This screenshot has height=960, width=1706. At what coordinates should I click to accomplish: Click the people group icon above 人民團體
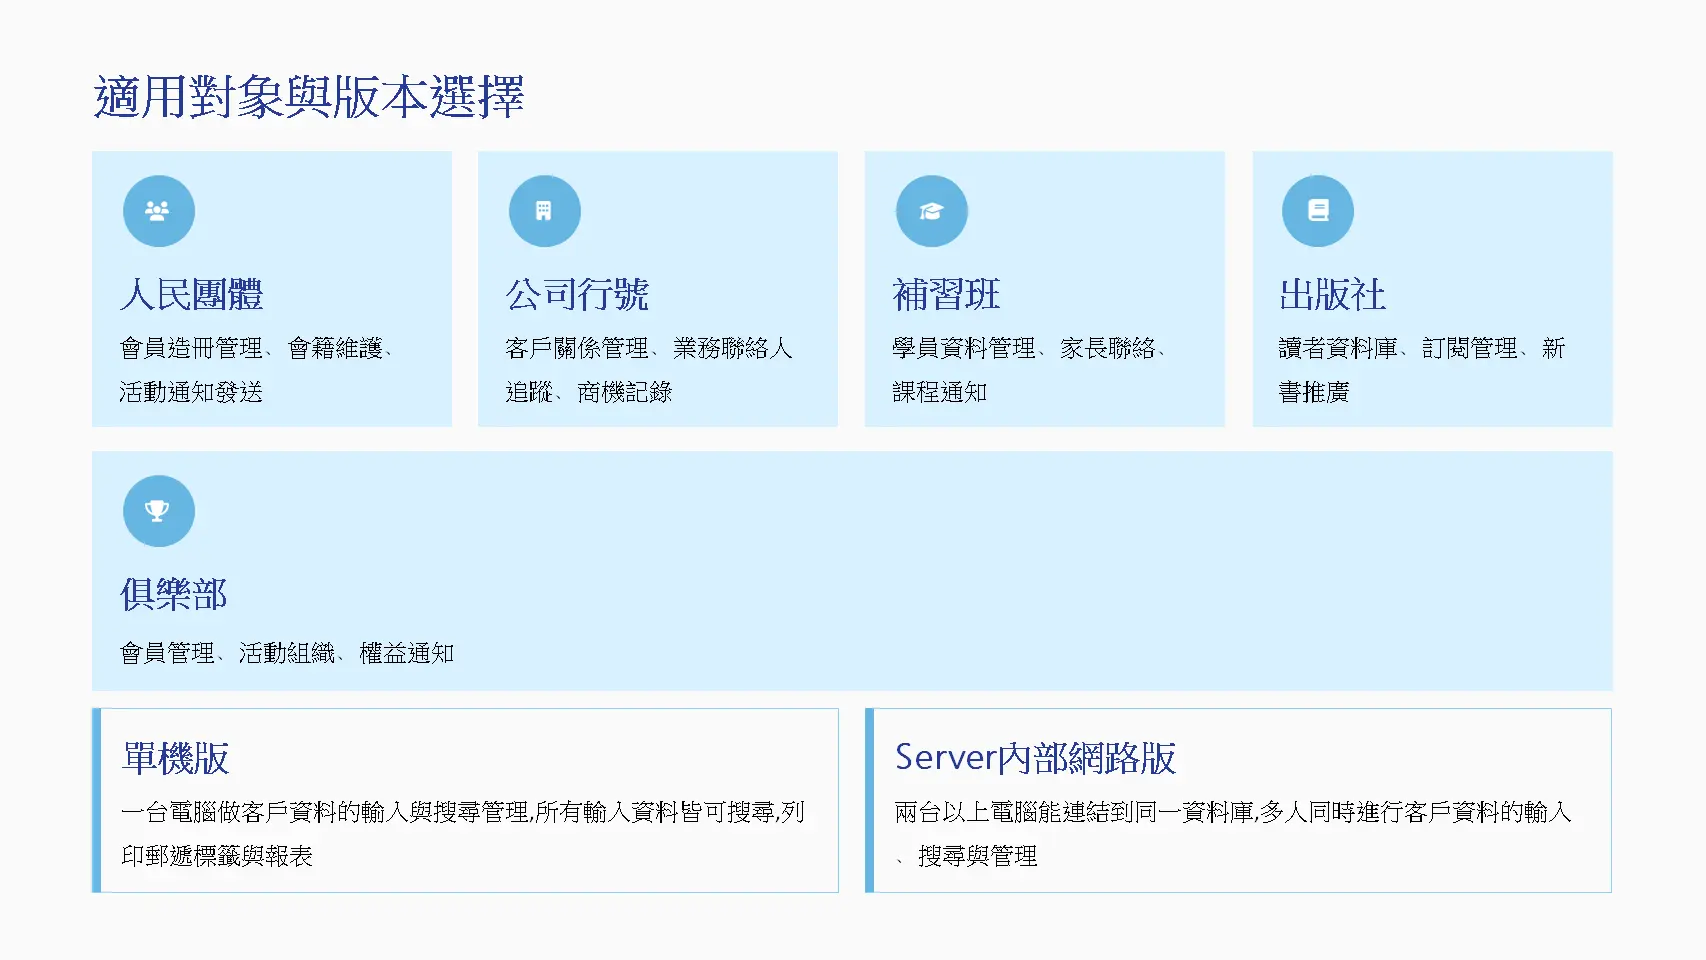158,211
